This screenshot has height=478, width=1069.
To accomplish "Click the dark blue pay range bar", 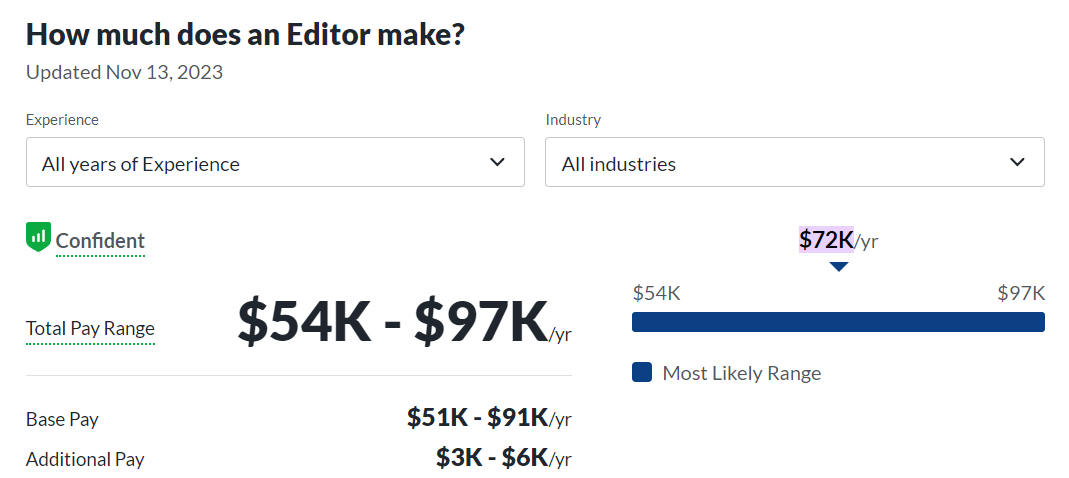I will click(x=838, y=322).
